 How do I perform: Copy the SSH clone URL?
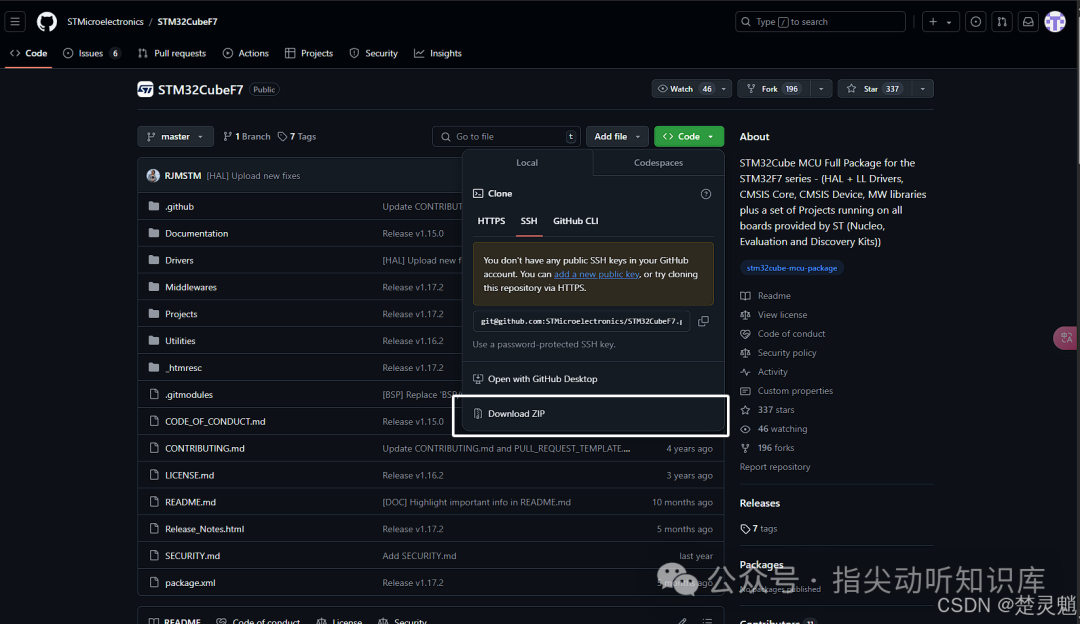click(x=703, y=321)
